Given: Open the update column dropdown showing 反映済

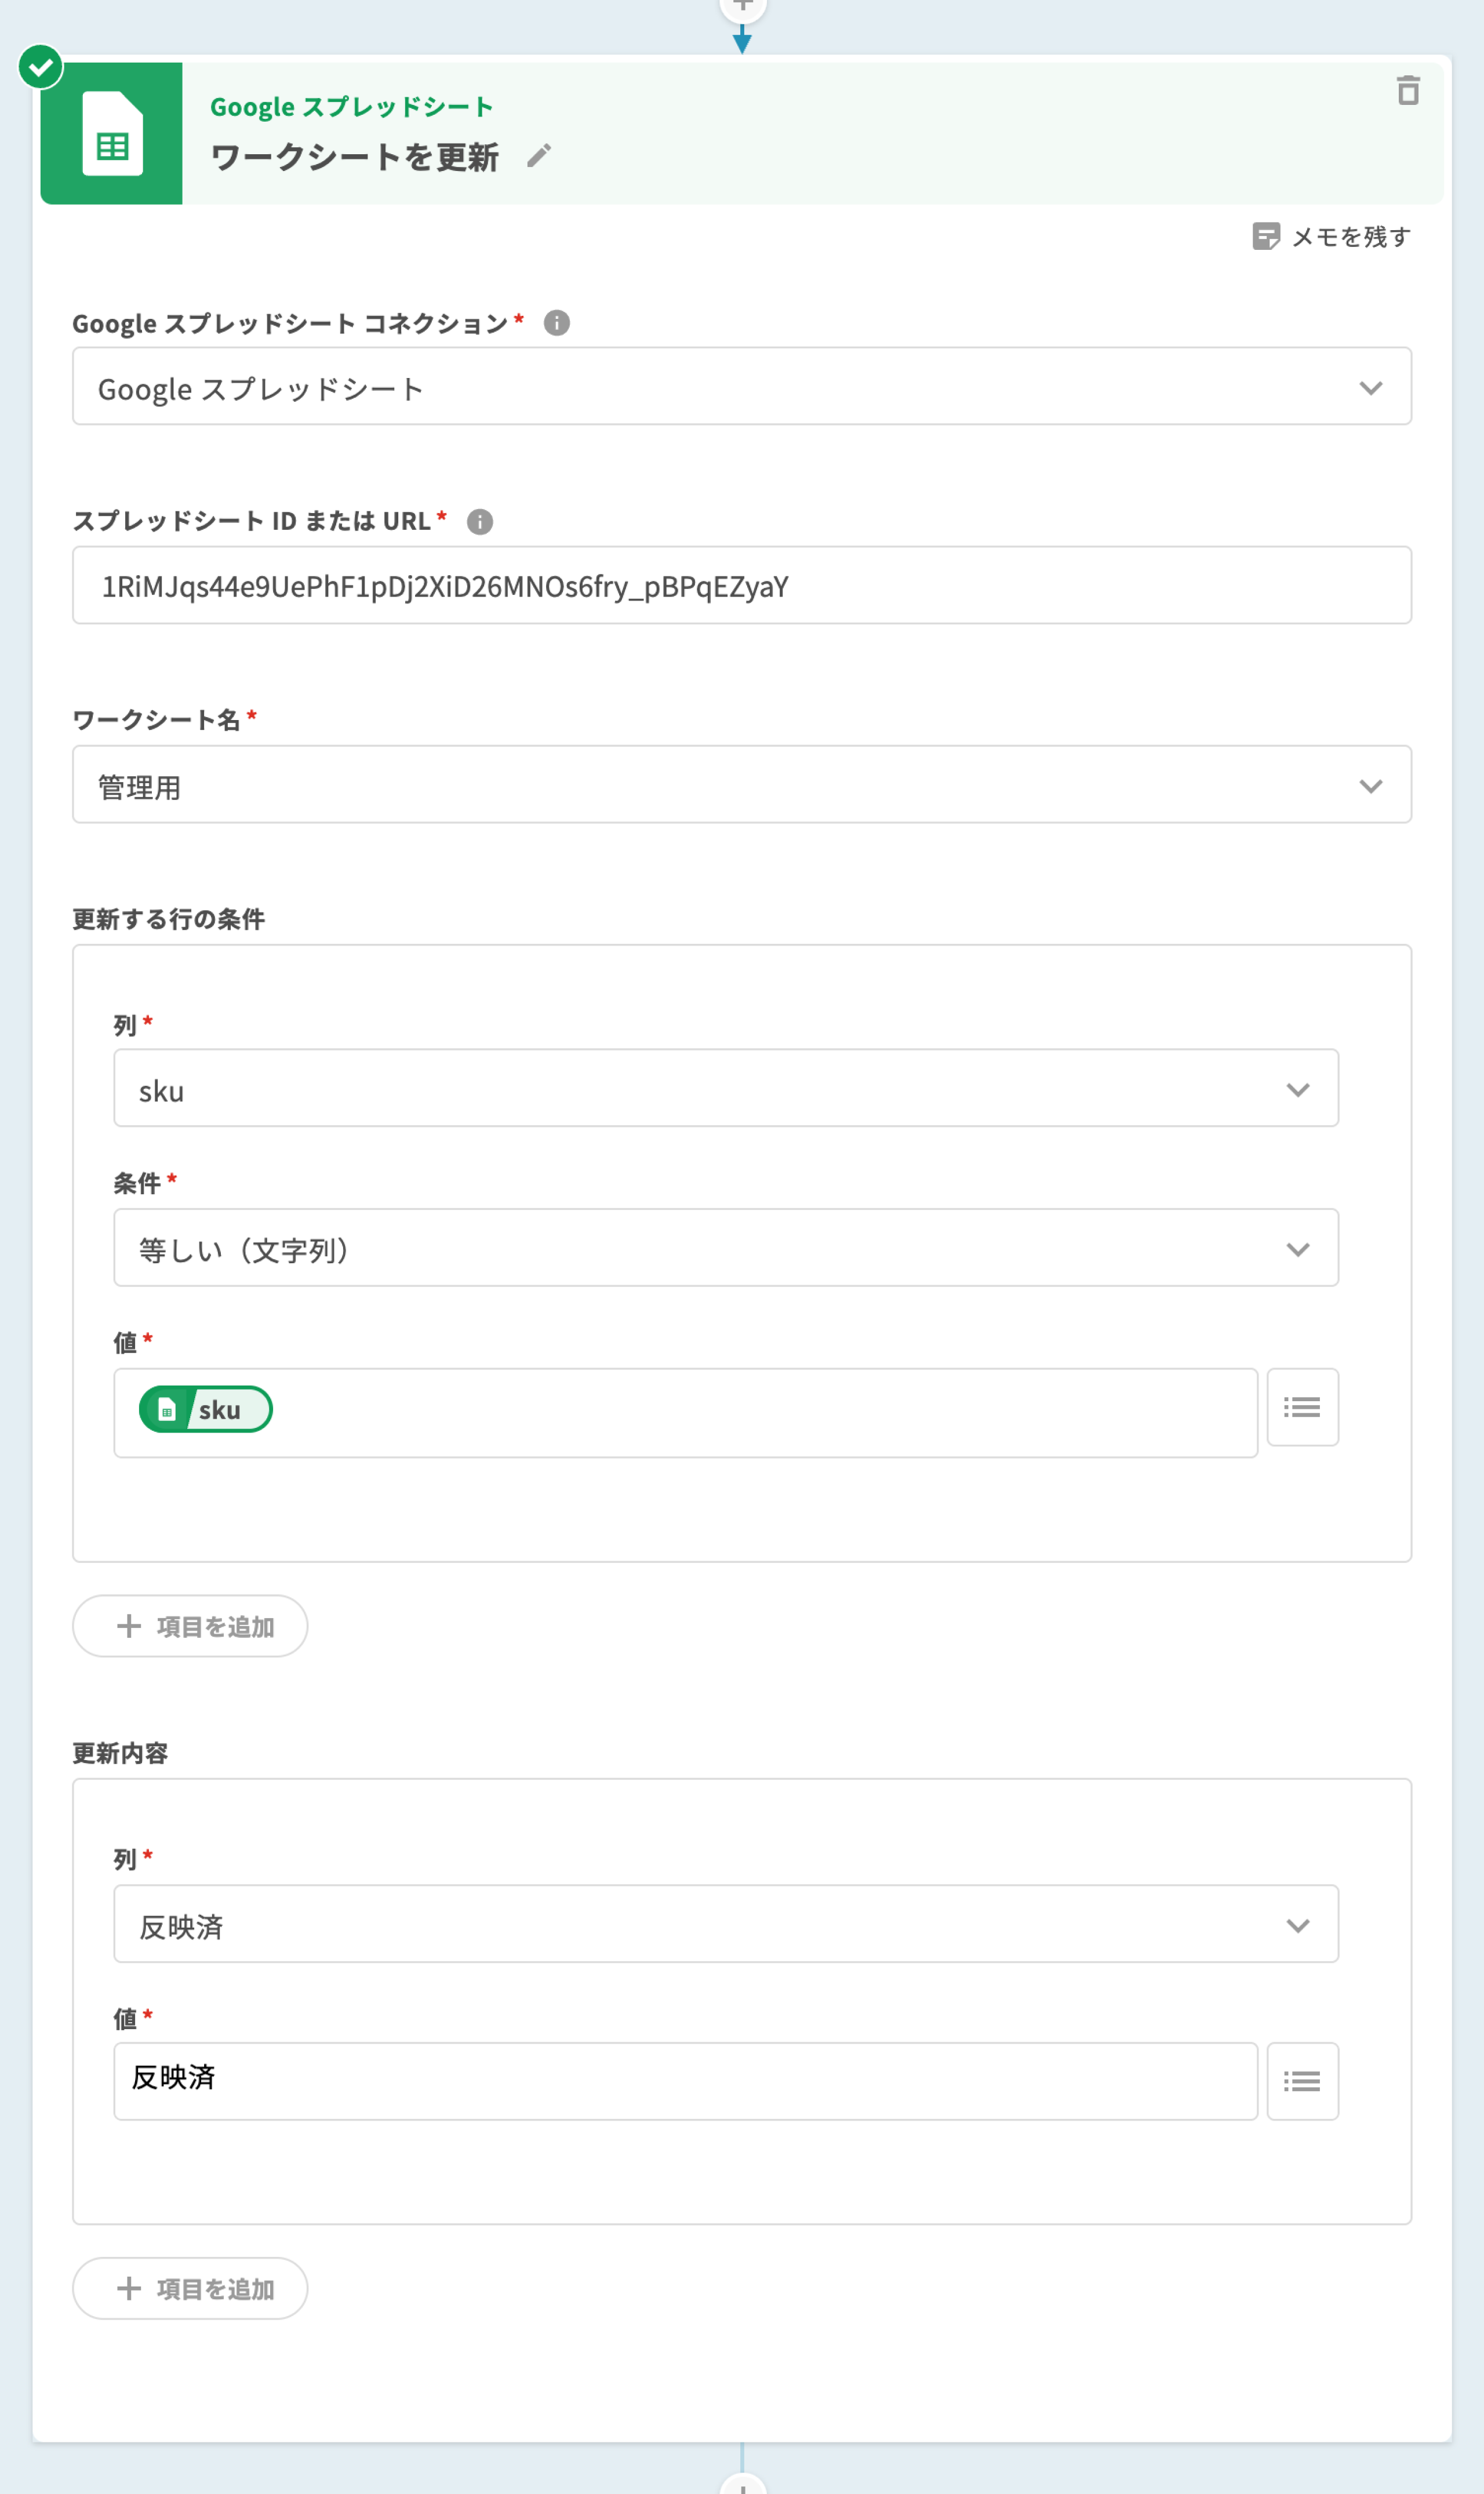Looking at the screenshot, I should tap(725, 1924).
